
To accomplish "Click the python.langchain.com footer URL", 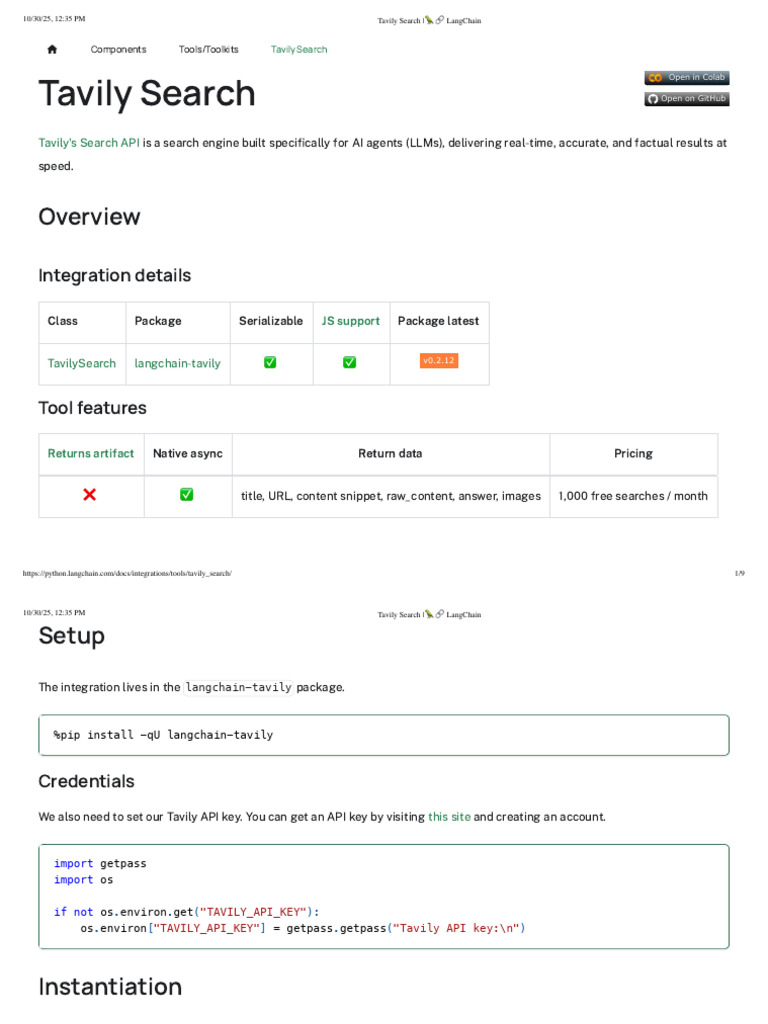I will pyautogui.click(x=127, y=573).
